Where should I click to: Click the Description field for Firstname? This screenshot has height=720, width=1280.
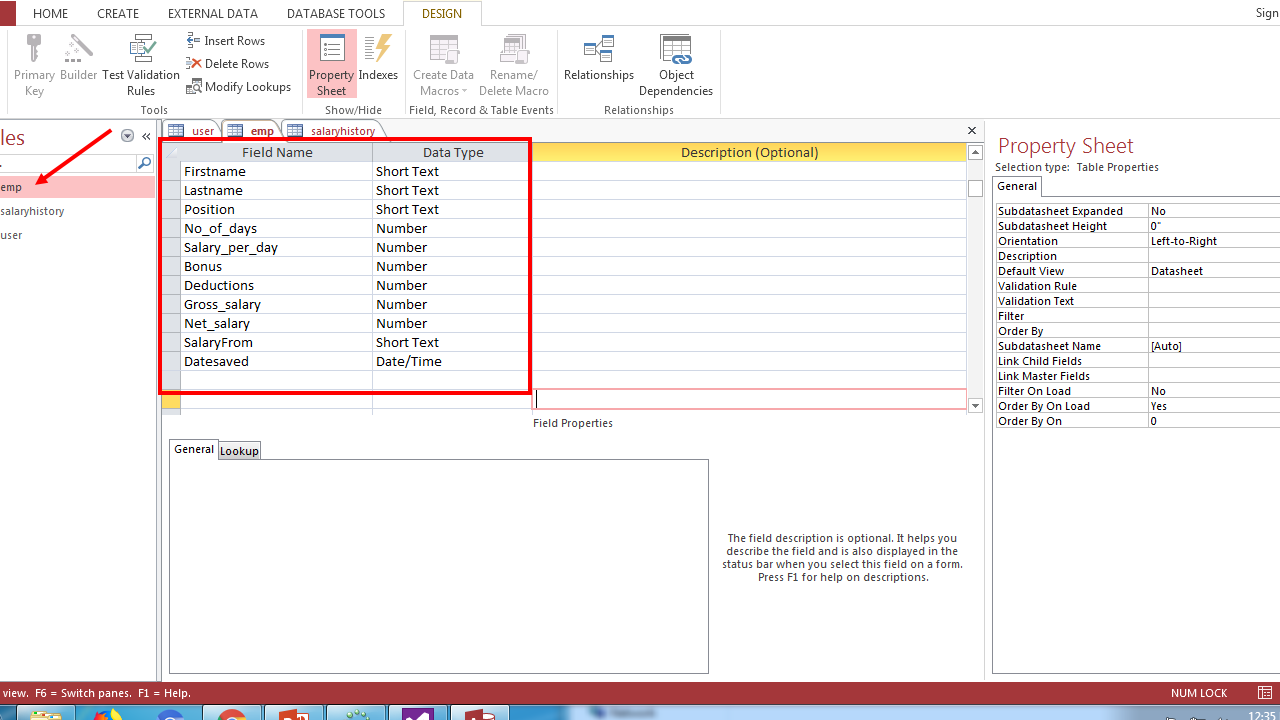click(749, 171)
